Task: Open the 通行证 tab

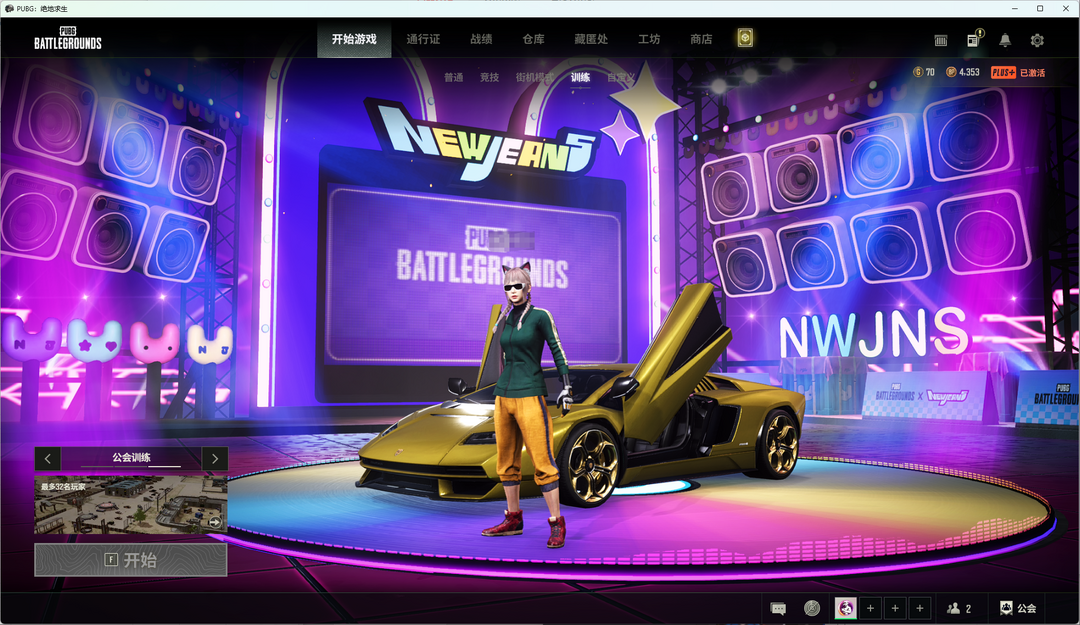Action: (423, 39)
